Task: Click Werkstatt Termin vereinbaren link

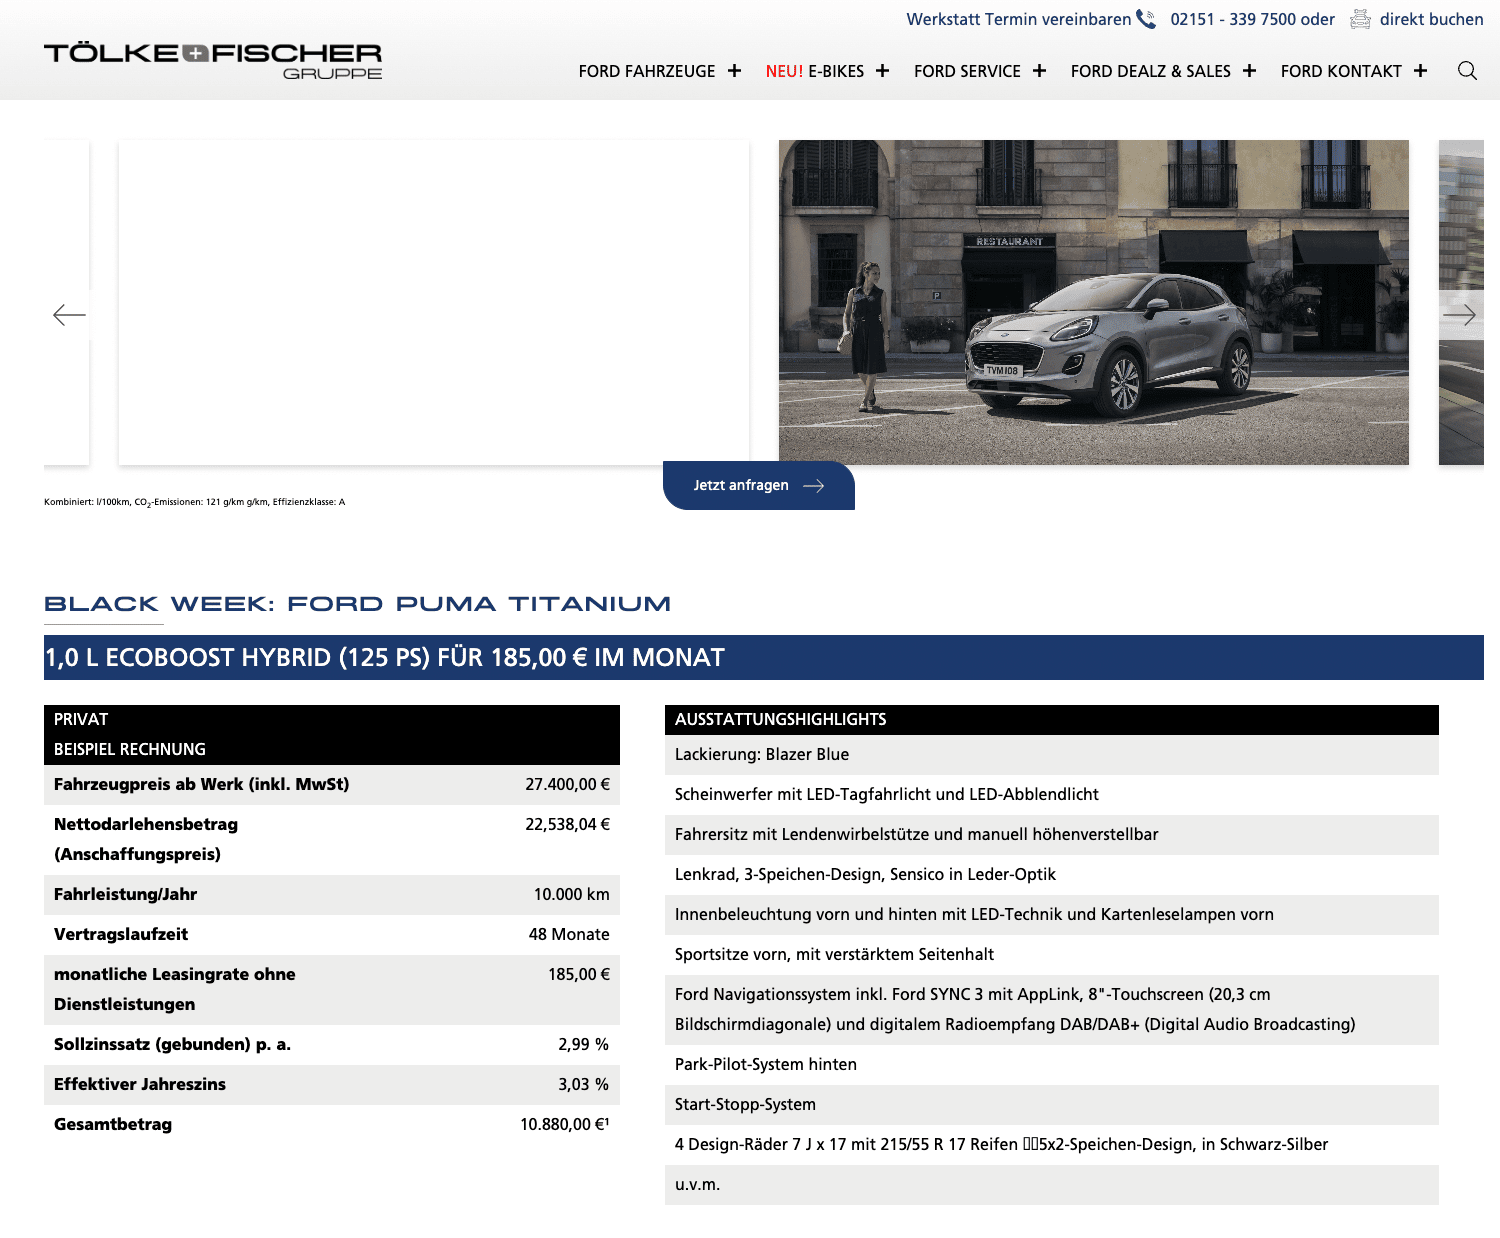Action: coord(1018,19)
